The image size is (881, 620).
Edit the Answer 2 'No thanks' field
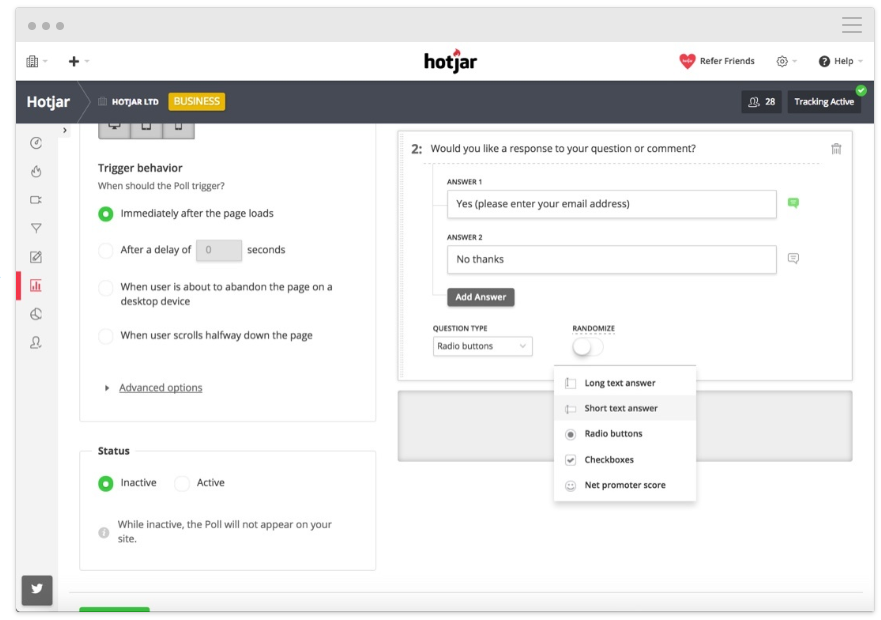click(611, 259)
